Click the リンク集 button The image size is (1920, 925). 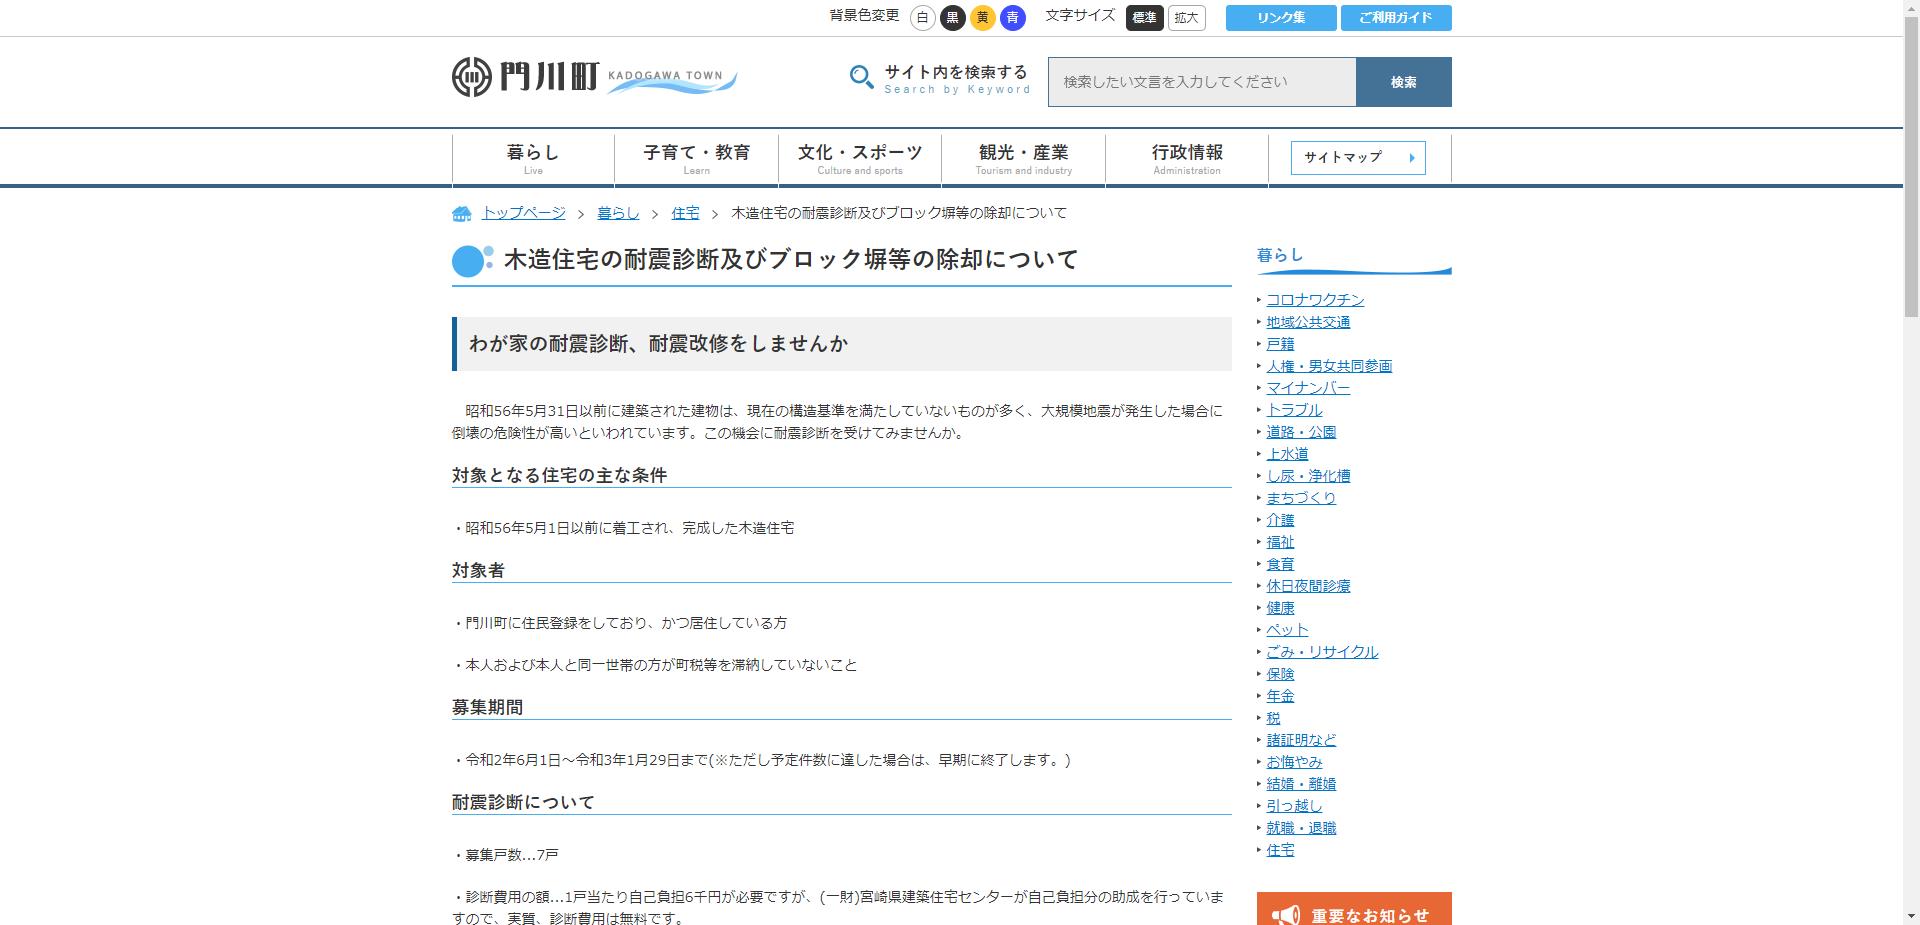(x=1280, y=17)
